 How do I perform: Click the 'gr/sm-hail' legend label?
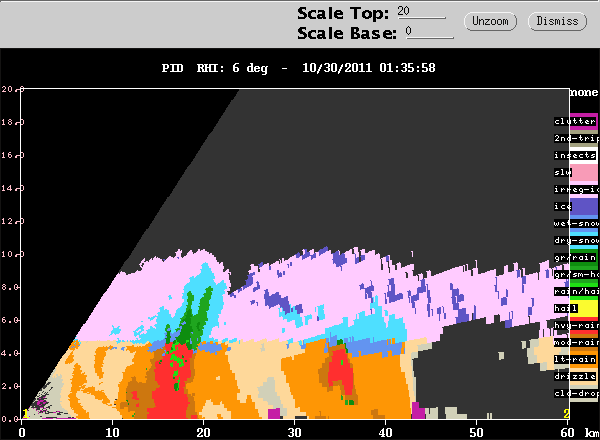576,274
